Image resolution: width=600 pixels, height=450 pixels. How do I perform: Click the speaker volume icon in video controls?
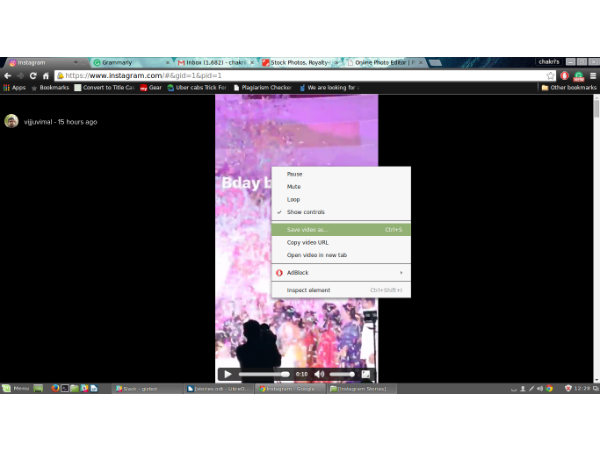(319, 374)
